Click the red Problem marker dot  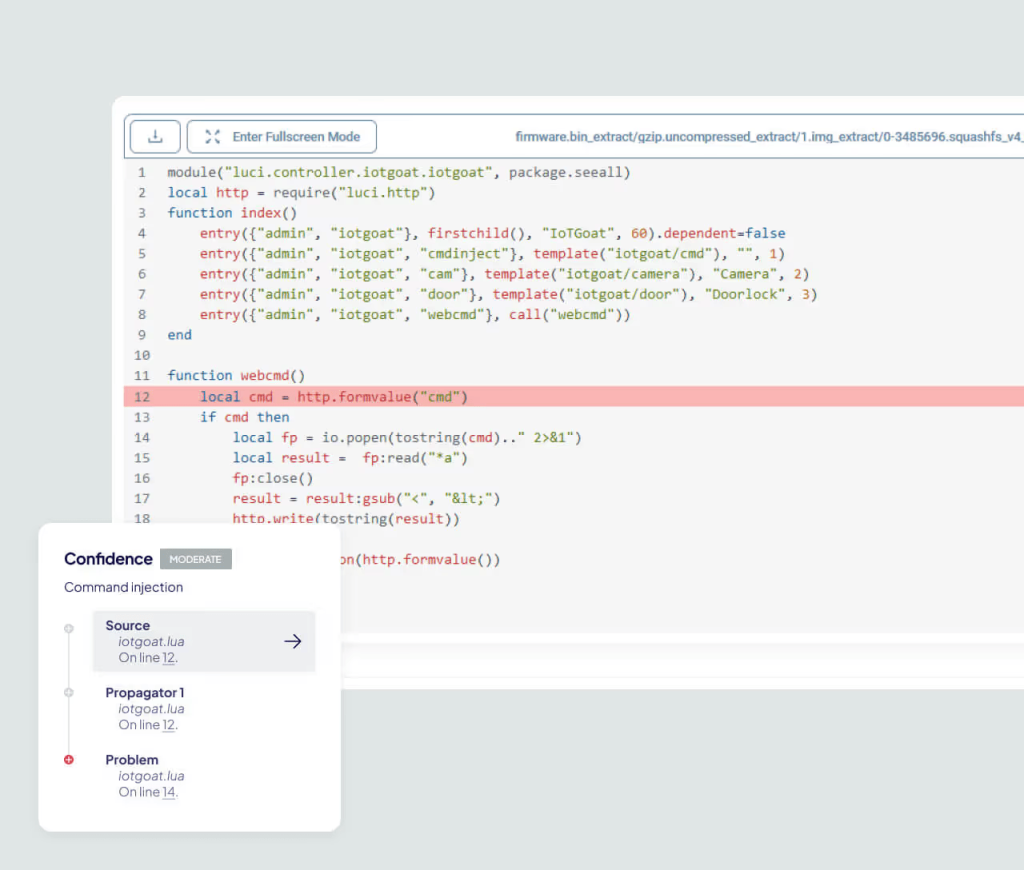69,760
